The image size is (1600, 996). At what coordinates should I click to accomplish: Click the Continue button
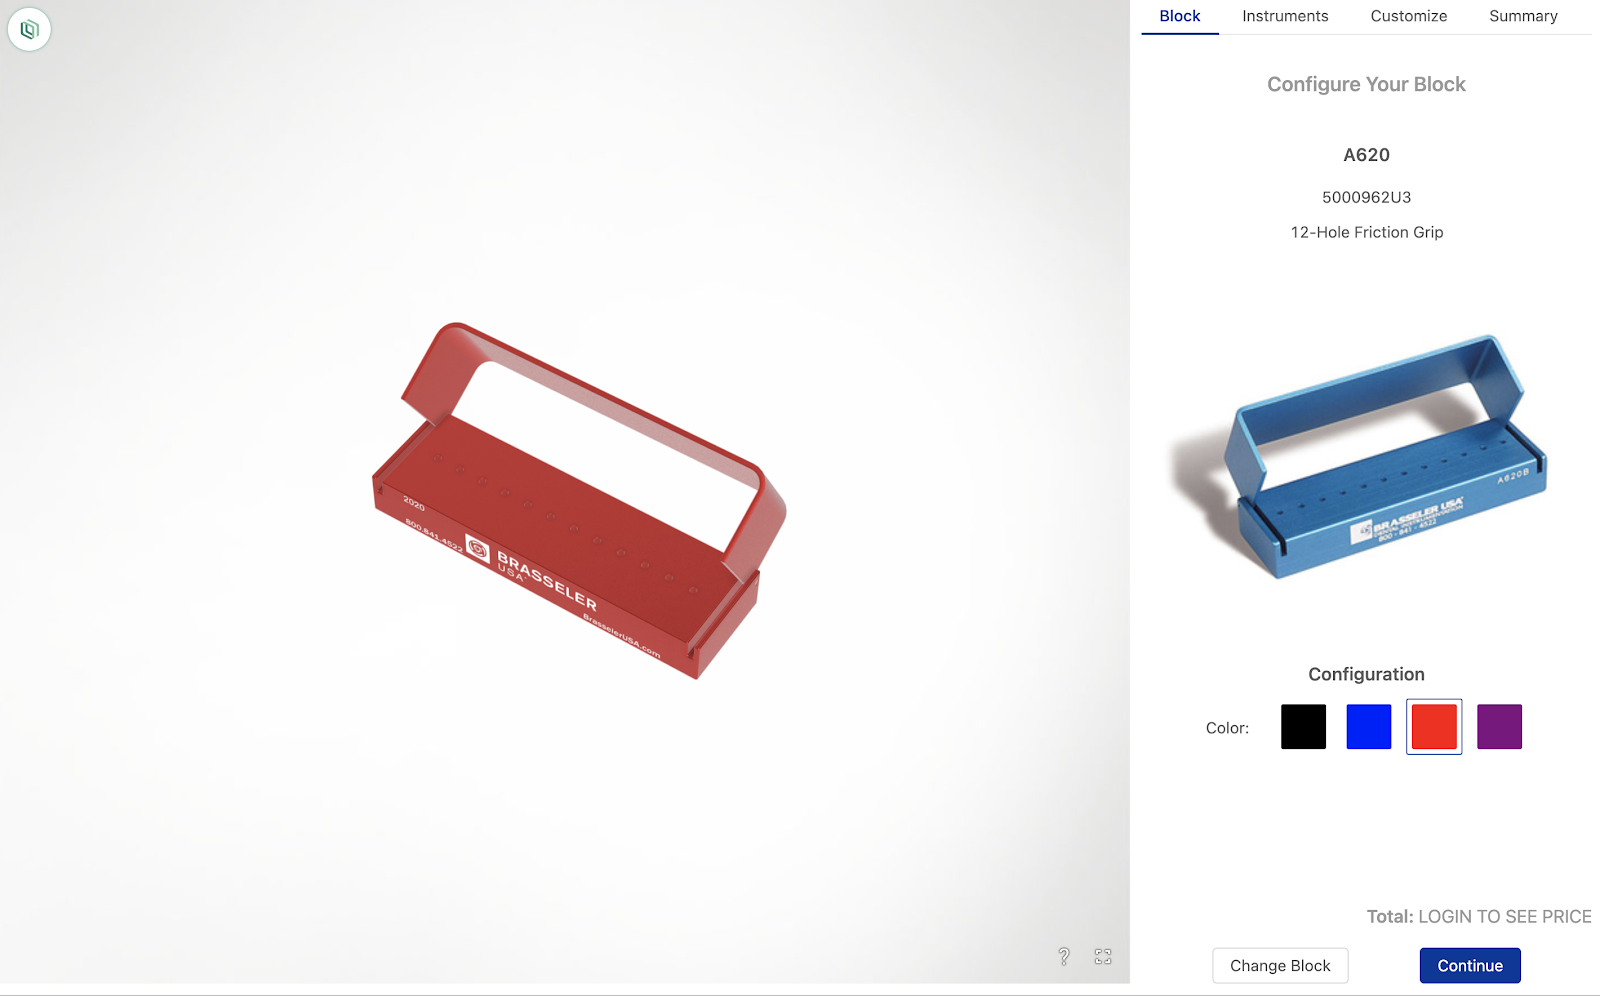(x=1470, y=966)
